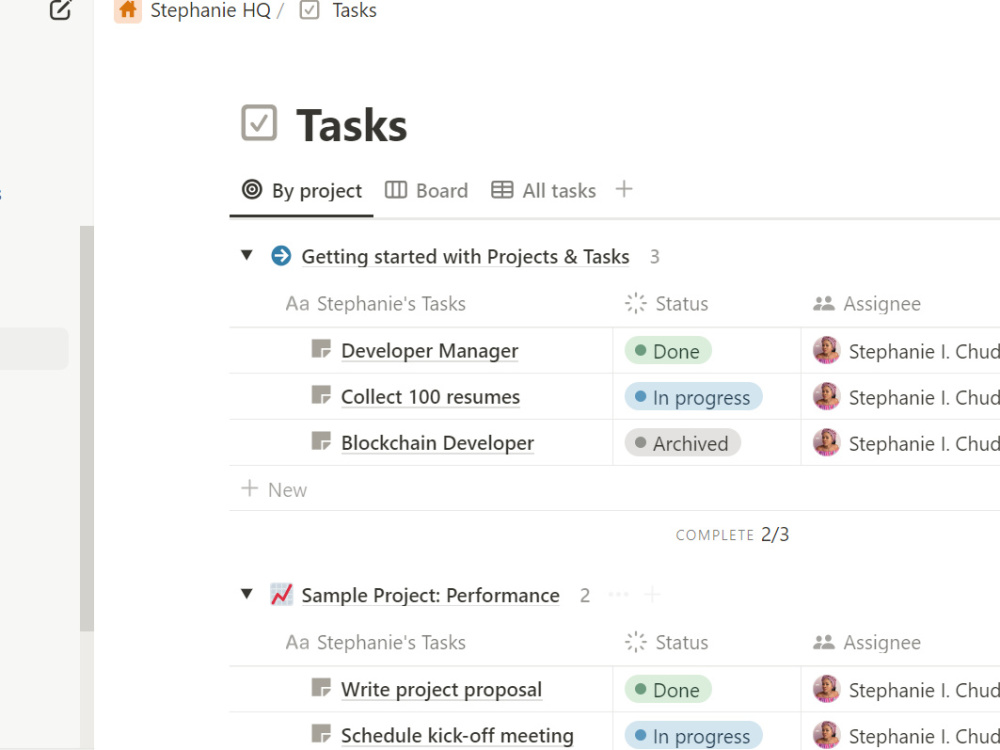Viewport: 1000px width, 750px height.
Task: Open Sample Project: Performance project
Action: 430,595
